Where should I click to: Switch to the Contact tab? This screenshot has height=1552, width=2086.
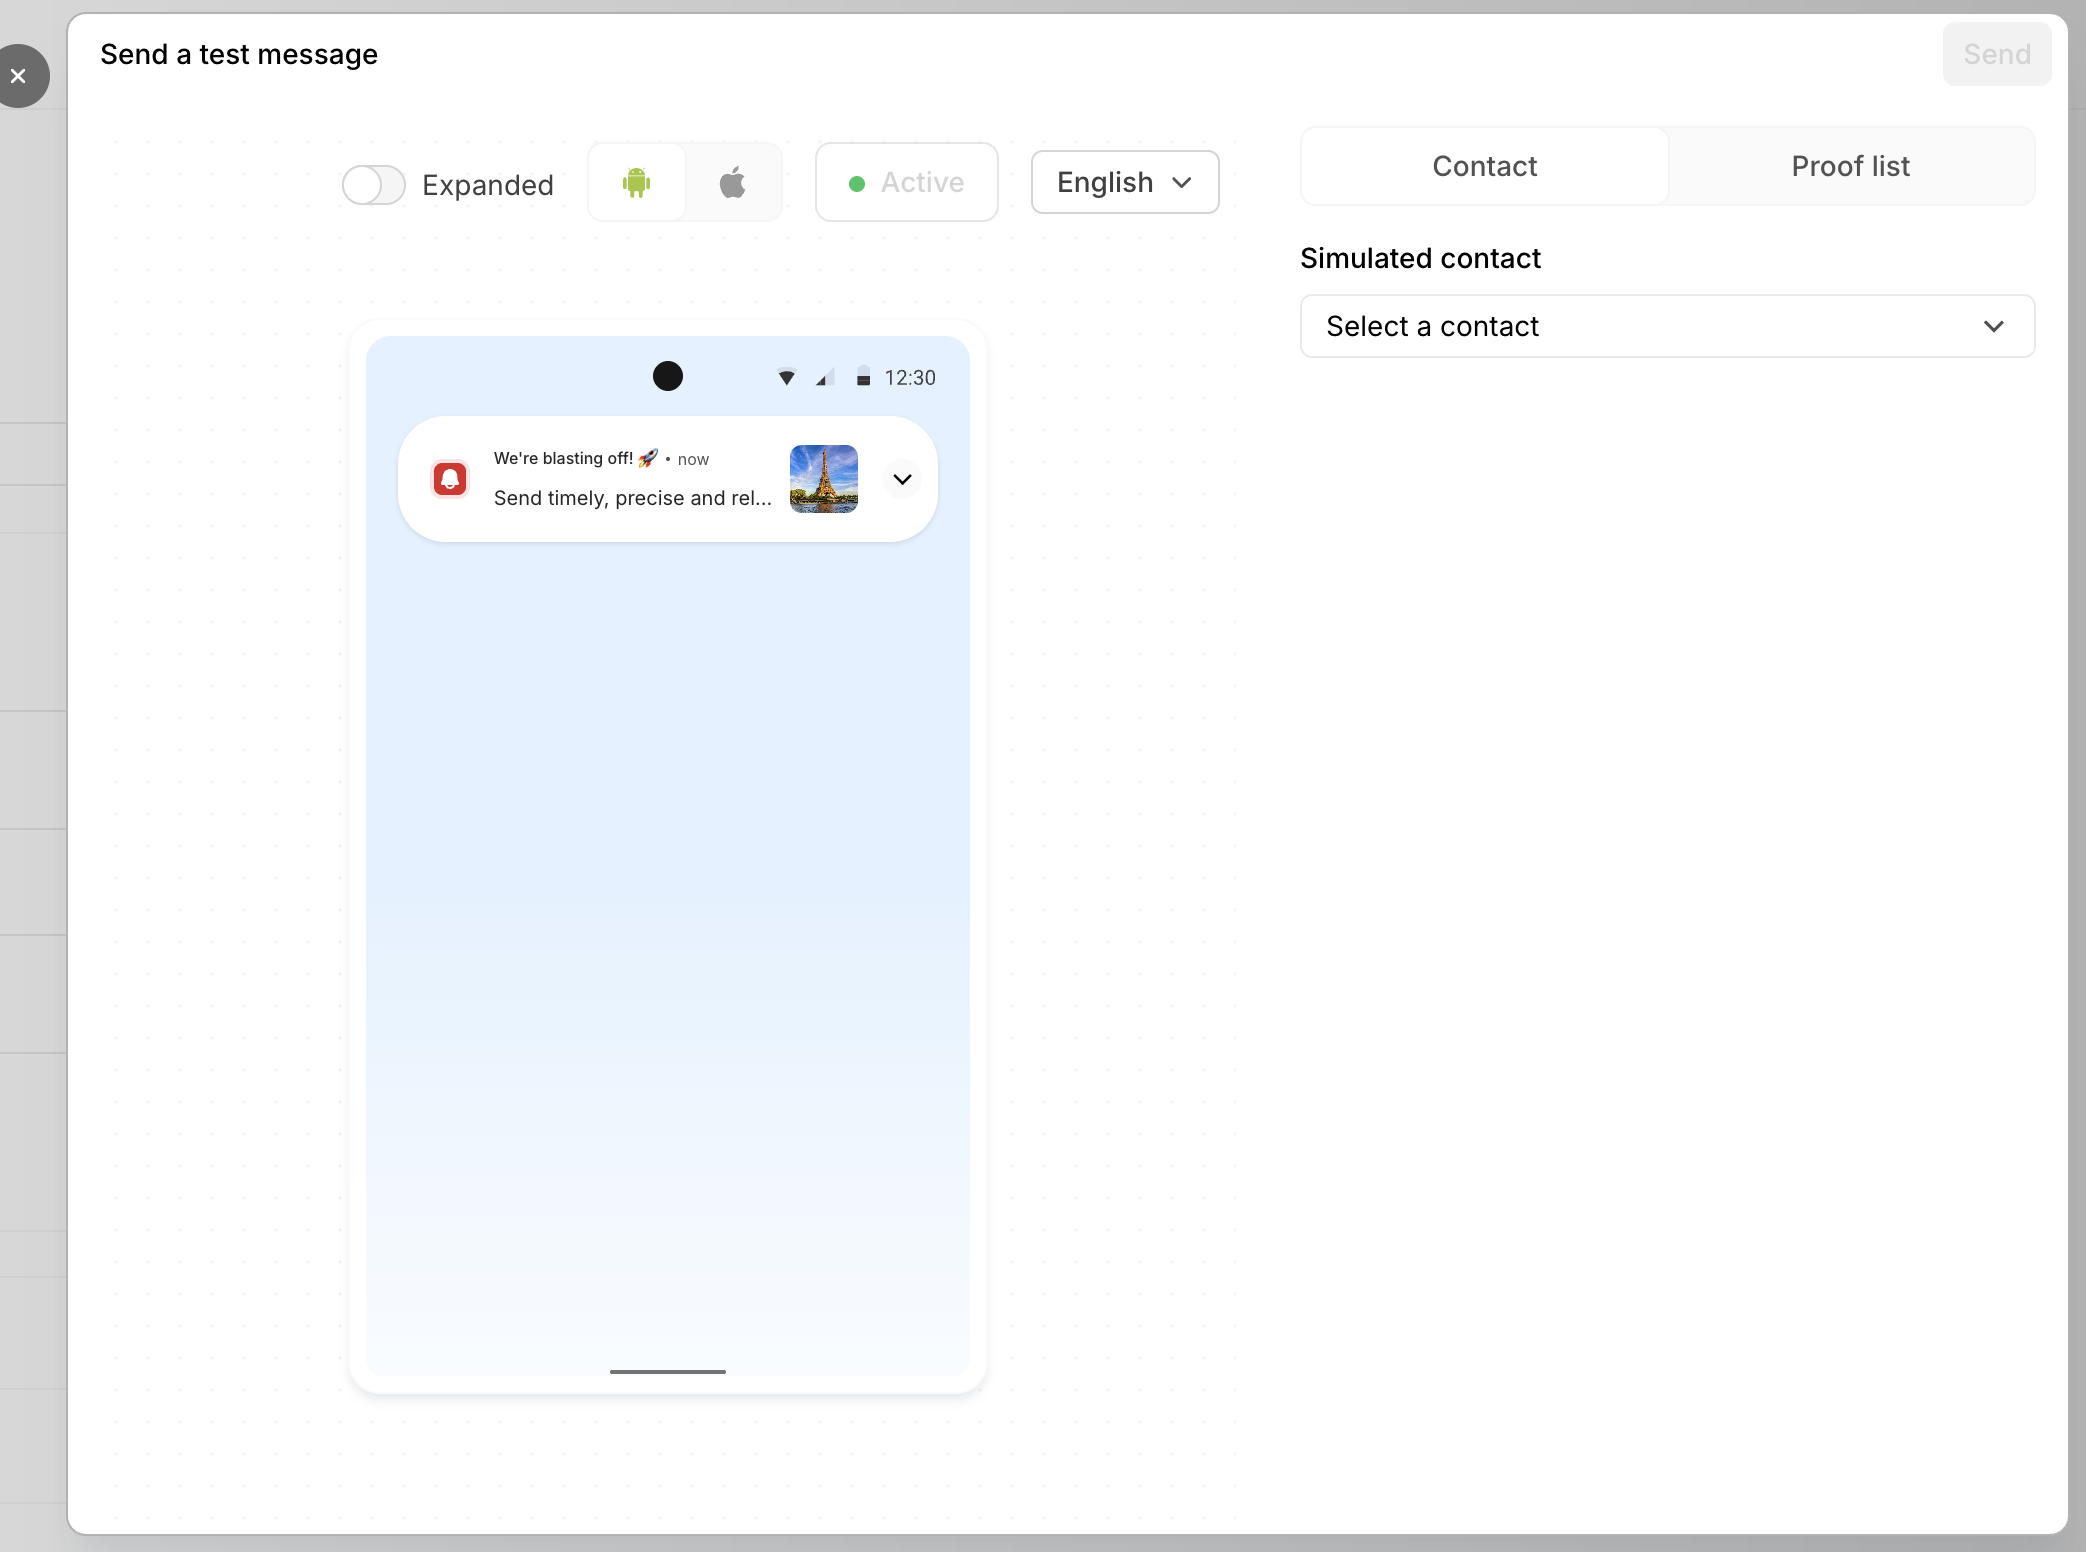(1484, 166)
